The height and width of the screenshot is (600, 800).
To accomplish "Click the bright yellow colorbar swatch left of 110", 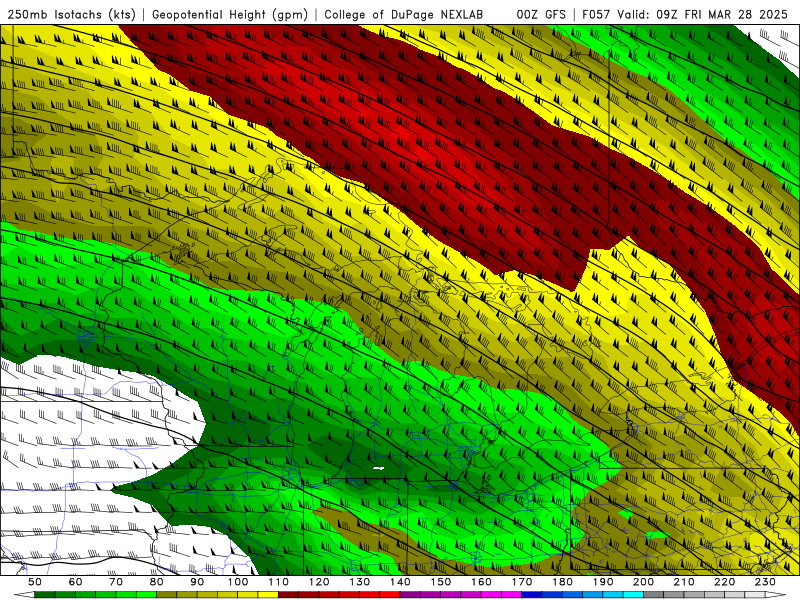I will click(268, 595).
